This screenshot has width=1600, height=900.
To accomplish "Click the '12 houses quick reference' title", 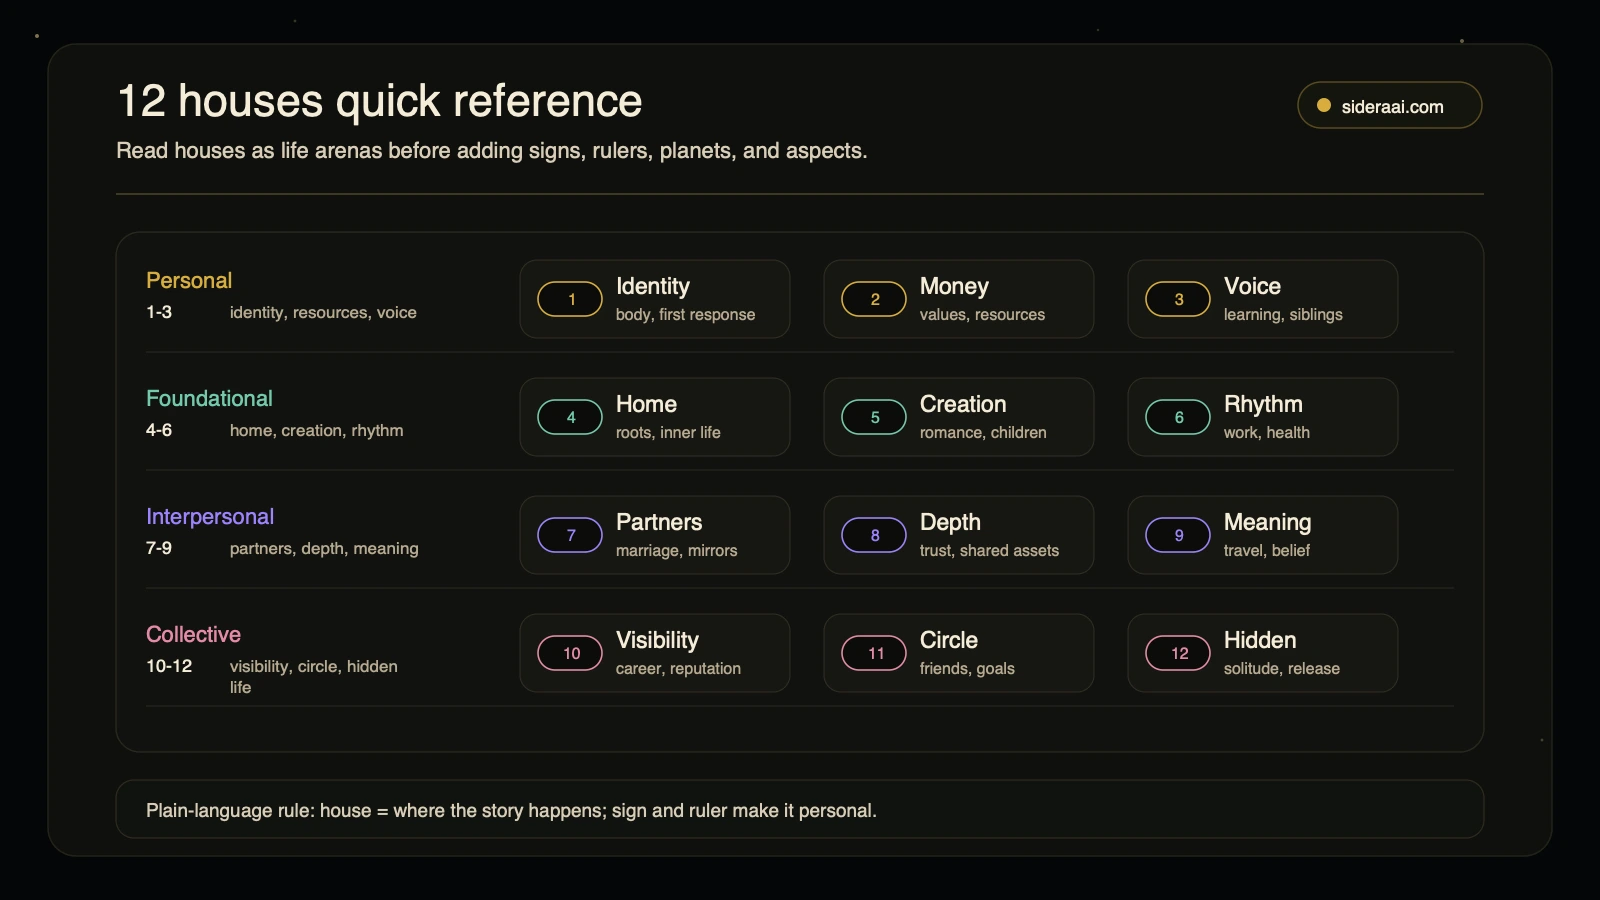I will 380,101.
